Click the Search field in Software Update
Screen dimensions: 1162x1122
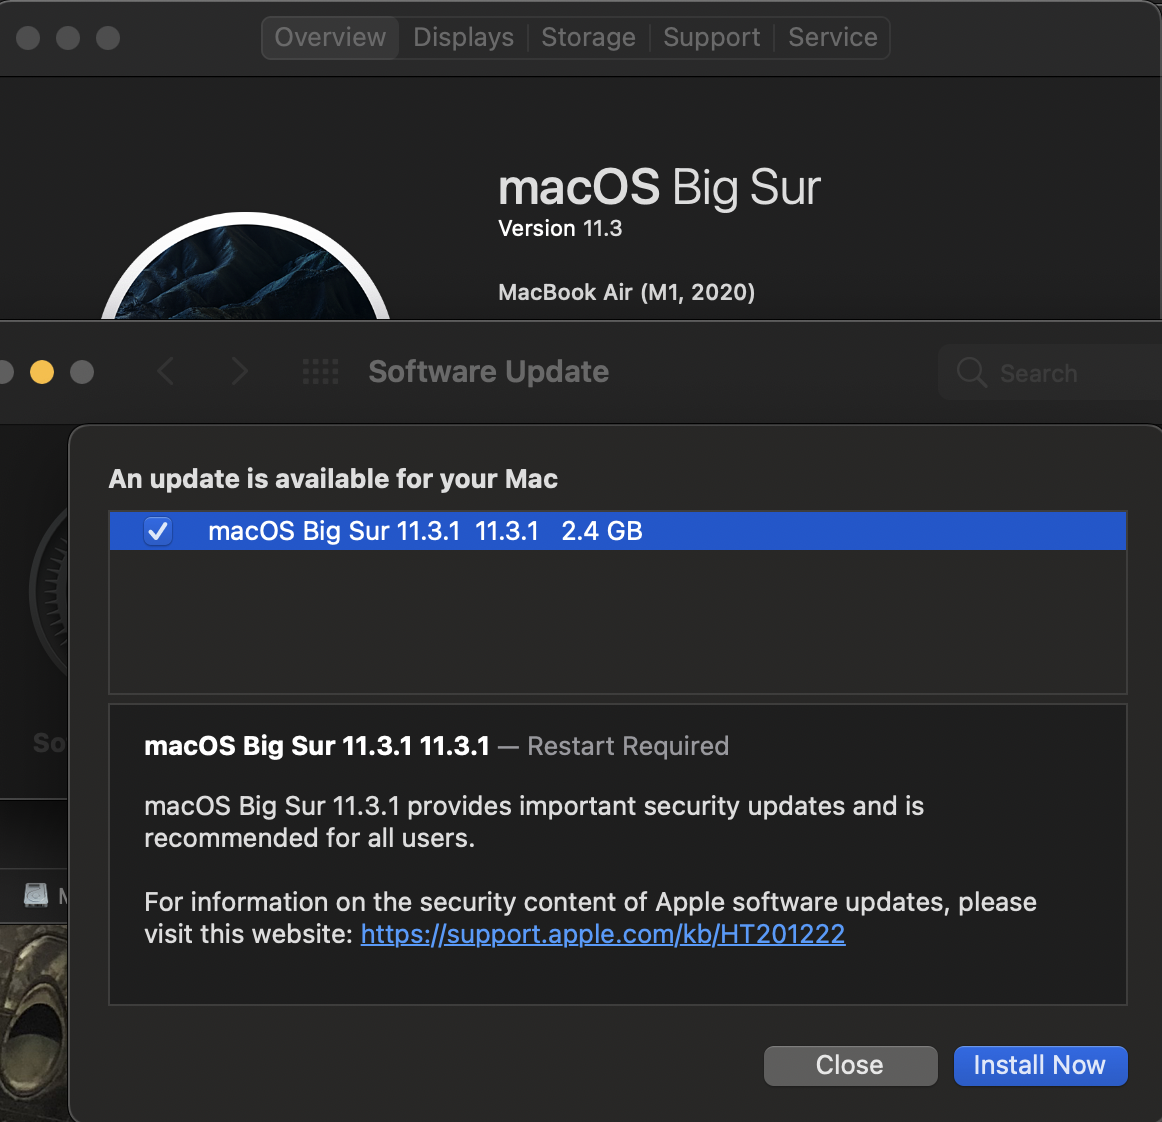click(x=1049, y=372)
